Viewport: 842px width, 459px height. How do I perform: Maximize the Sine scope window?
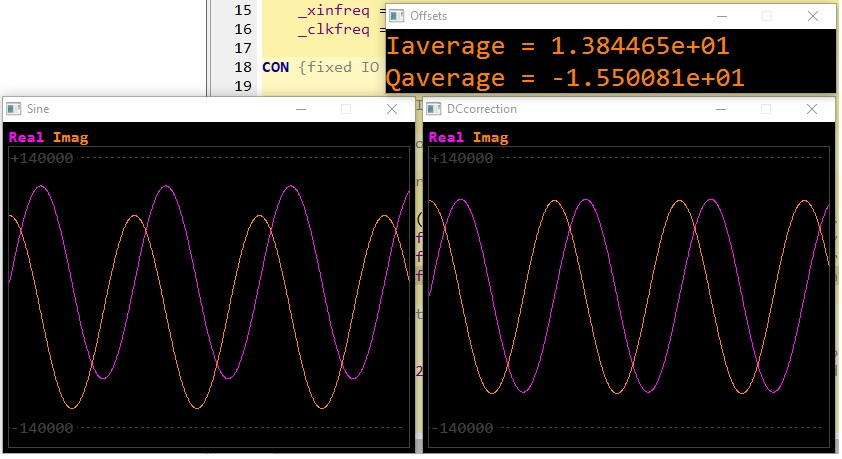click(x=346, y=109)
